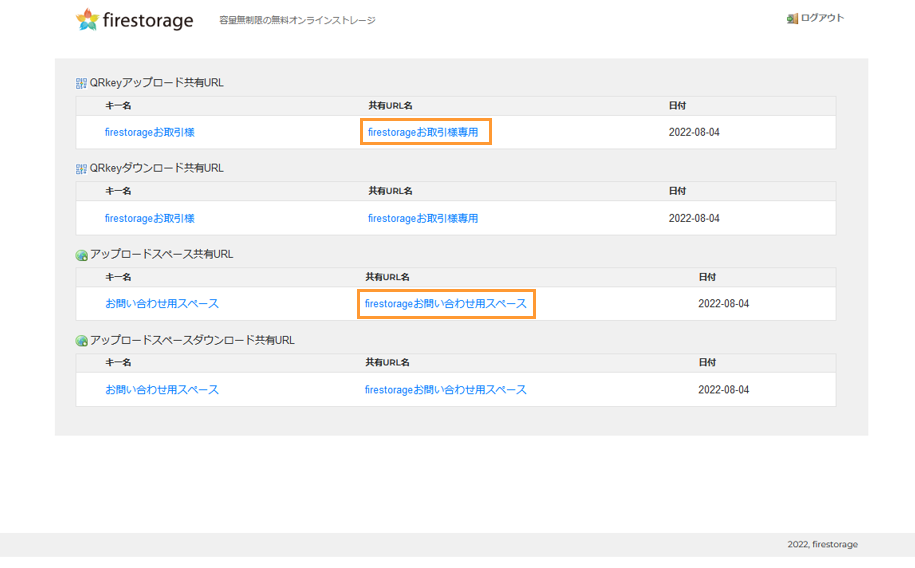Image resolution: width=915 pixels, height=568 pixels.
Task: Click キー名 header in QRkeyアップロード table
Action: pos(118,106)
